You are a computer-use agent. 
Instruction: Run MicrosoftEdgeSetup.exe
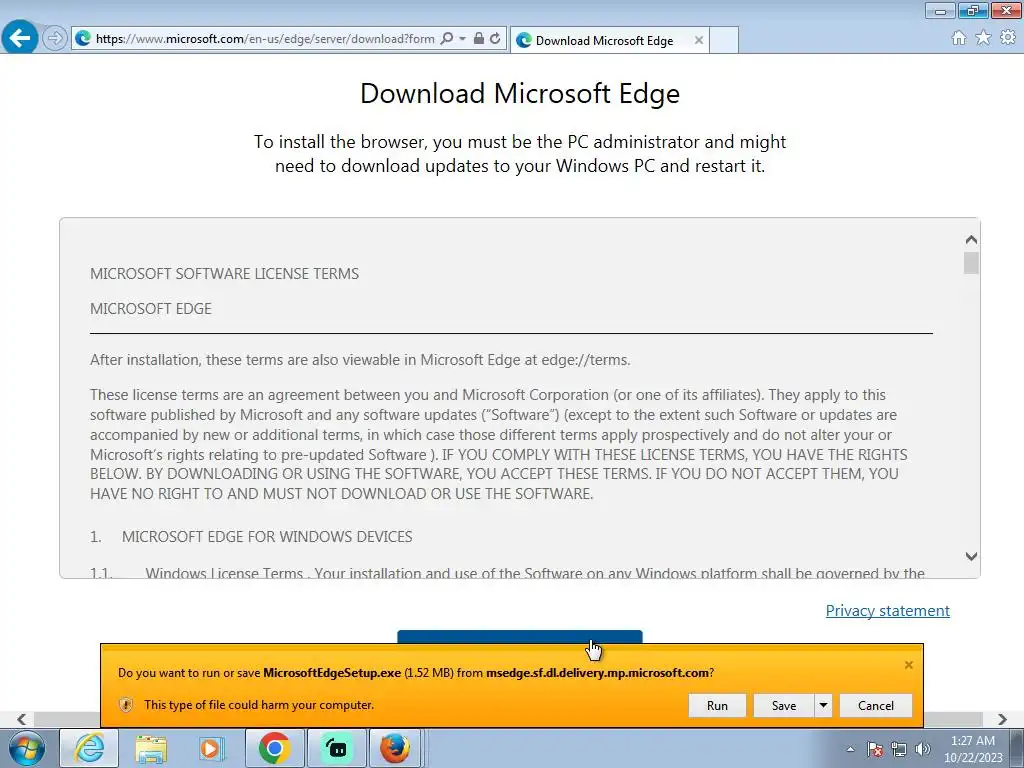(717, 705)
